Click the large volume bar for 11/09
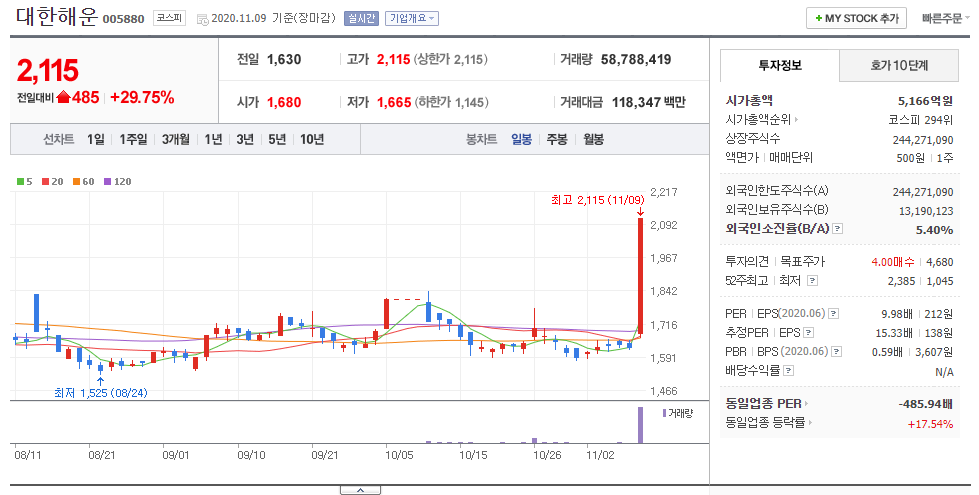The width and height of the screenshot is (979, 495). [640, 425]
